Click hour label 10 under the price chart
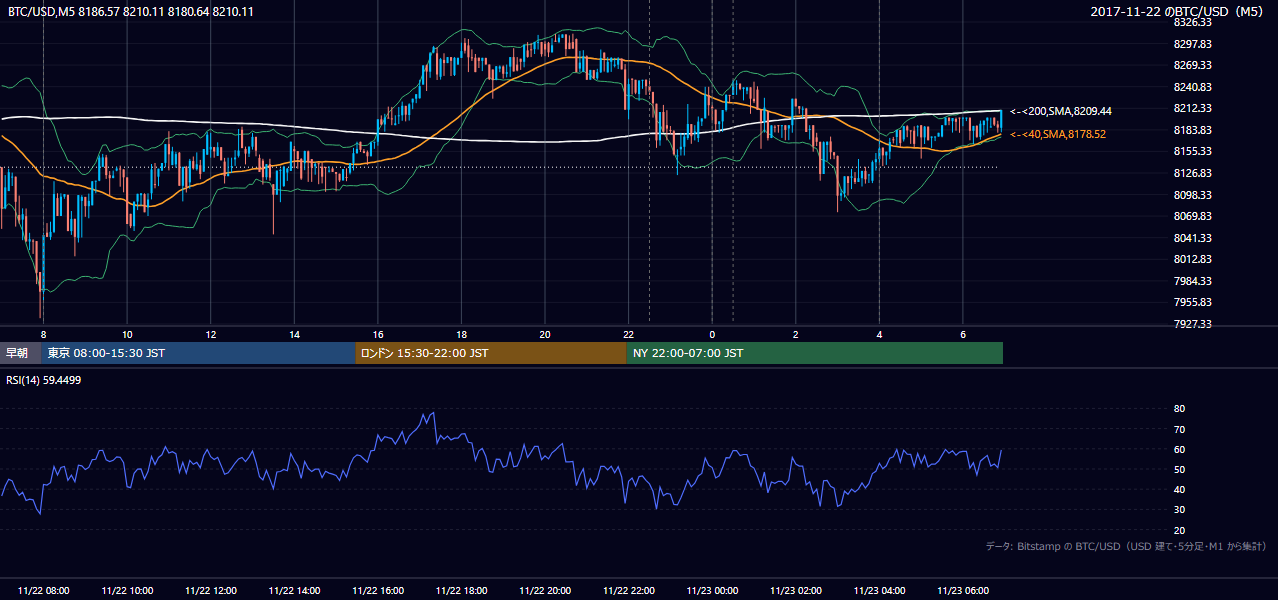Screen dimensions: 1278x600 tap(127, 334)
